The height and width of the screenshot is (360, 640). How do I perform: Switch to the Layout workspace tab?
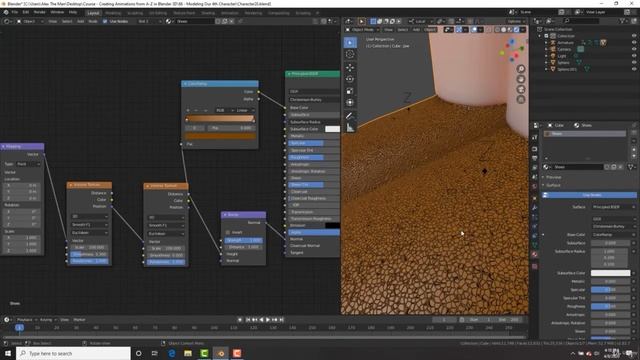pyautogui.click(x=93, y=13)
